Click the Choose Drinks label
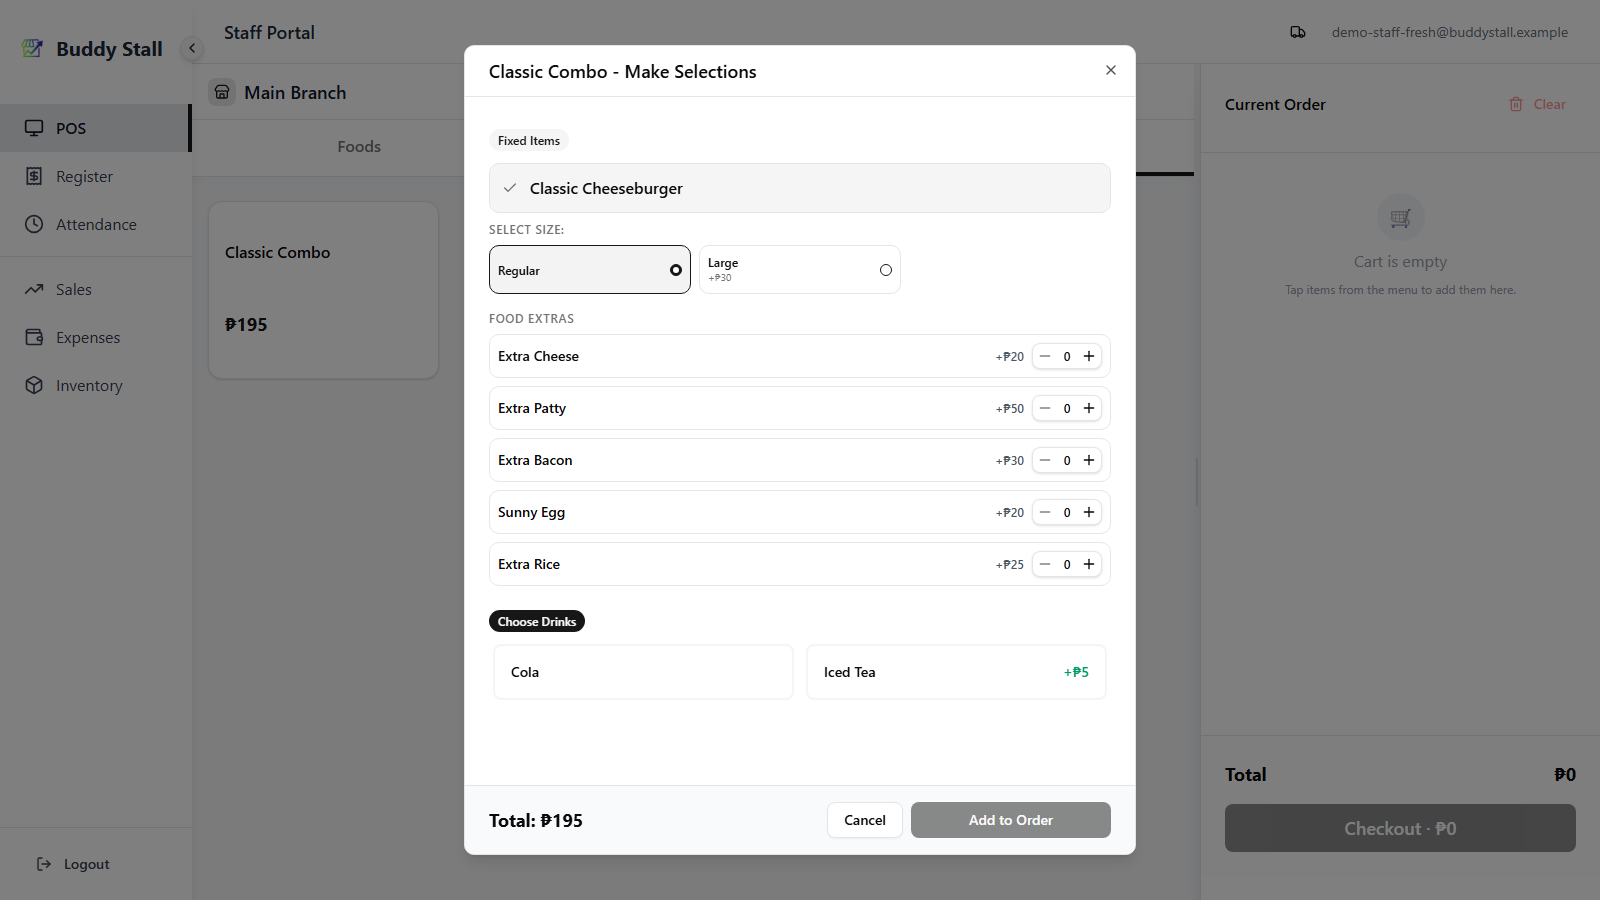The width and height of the screenshot is (1600, 900). pos(537,621)
